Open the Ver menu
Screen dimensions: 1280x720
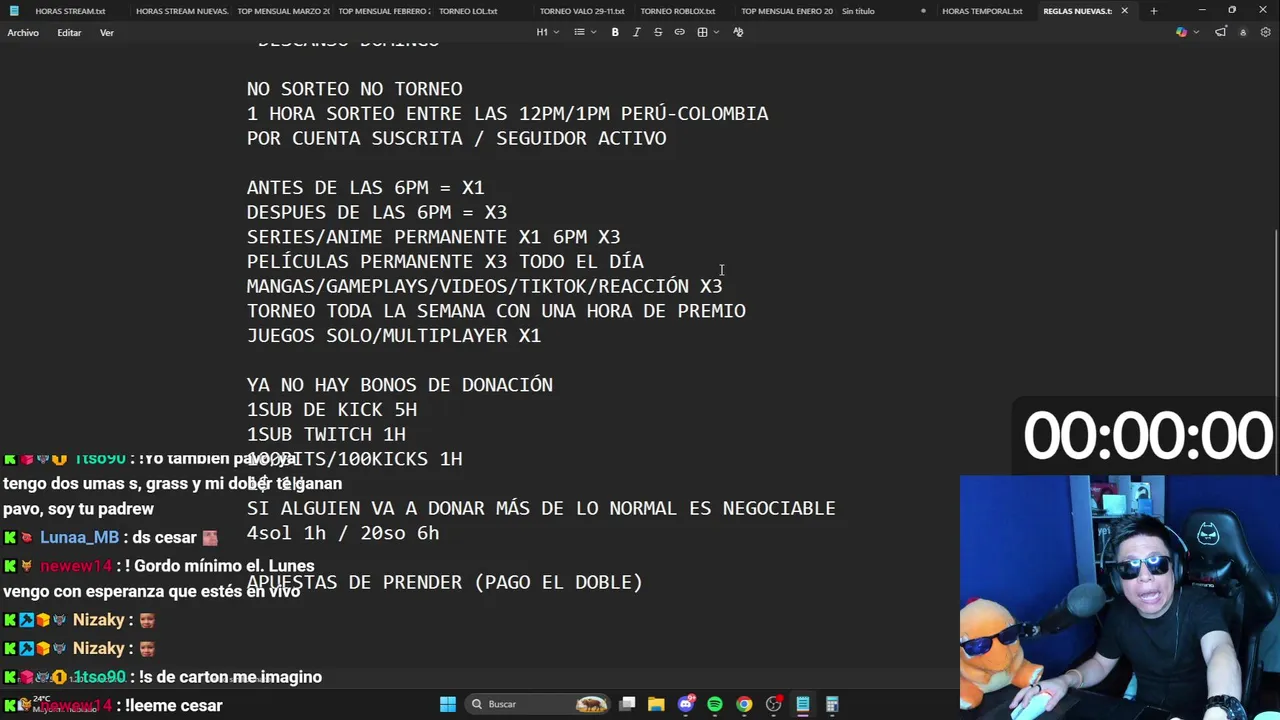(x=106, y=32)
